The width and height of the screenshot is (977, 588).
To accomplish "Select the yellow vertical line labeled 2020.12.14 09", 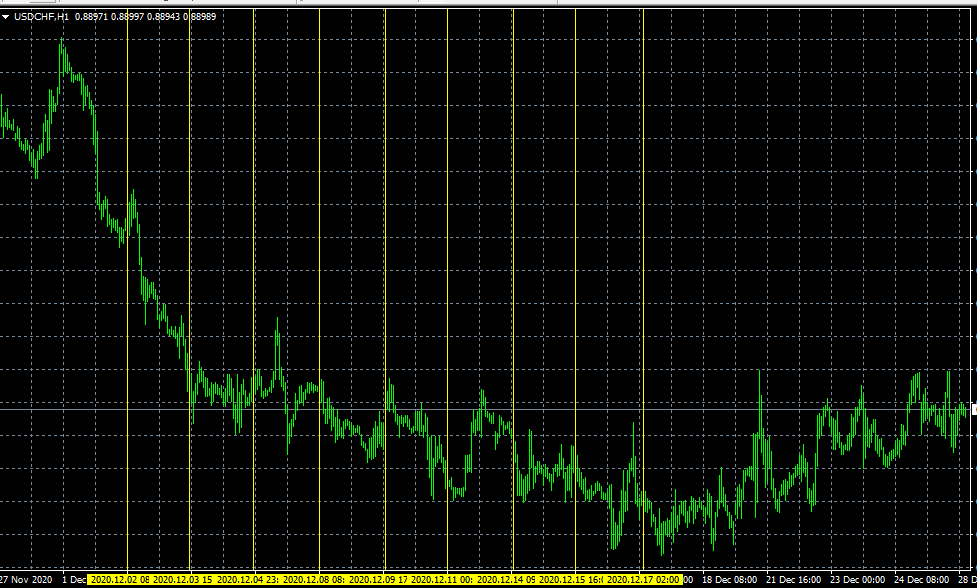I will (513, 290).
